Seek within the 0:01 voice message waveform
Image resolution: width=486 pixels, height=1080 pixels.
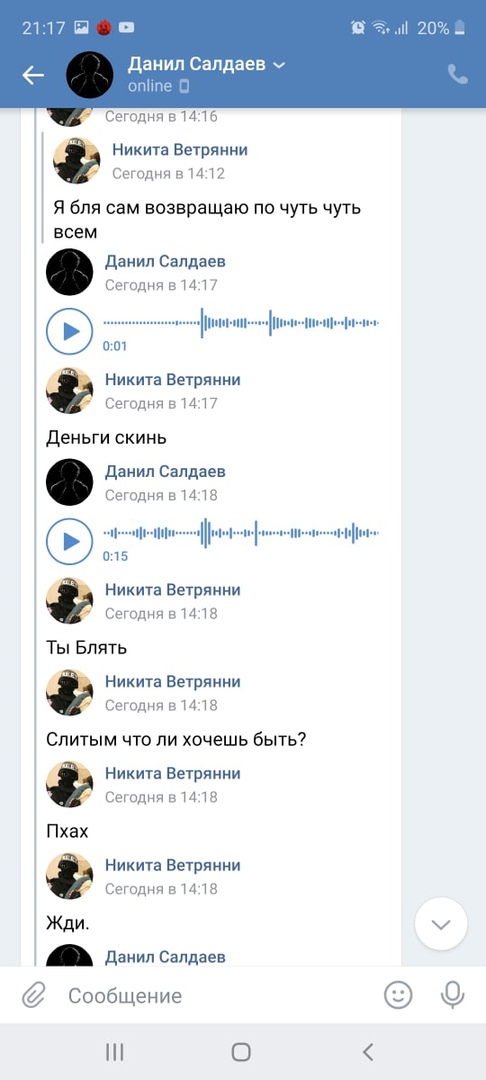(241, 323)
